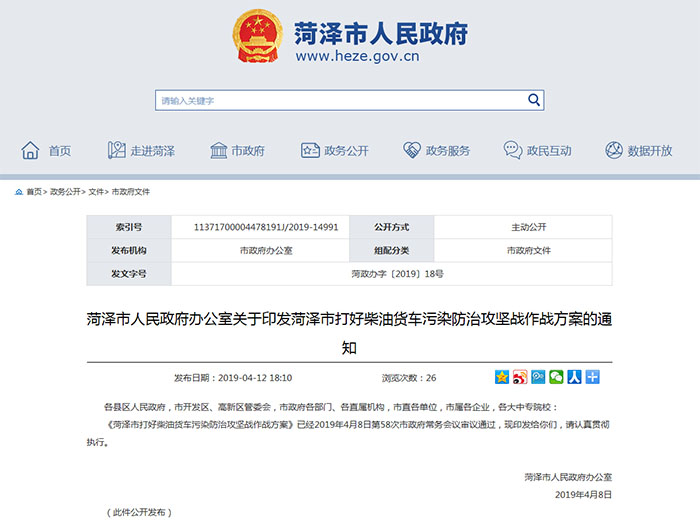The width and height of the screenshot is (700, 530).
Task: Click 市政府文件 breadcrumb link
Action: [x=130, y=191]
